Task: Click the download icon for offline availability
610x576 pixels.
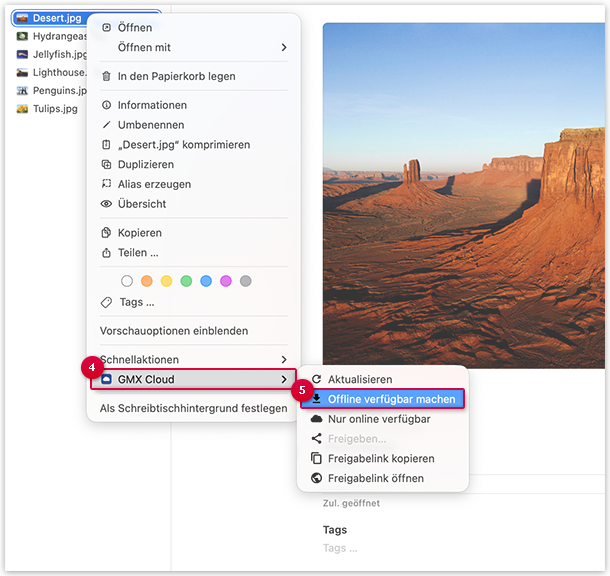Action: click(x=317, y=399)
